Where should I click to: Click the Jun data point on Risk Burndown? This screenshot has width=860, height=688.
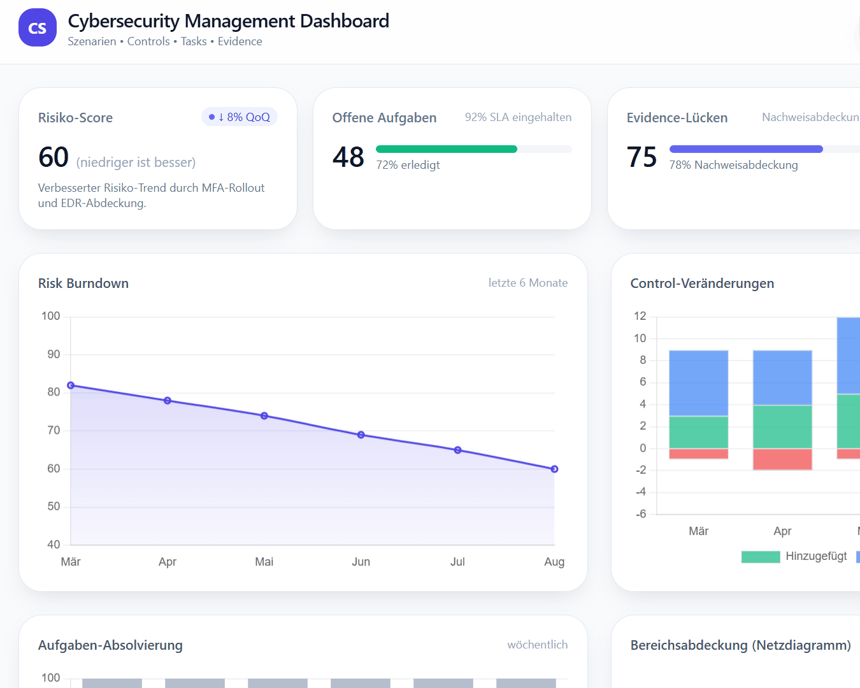click(x=360, y=434)
